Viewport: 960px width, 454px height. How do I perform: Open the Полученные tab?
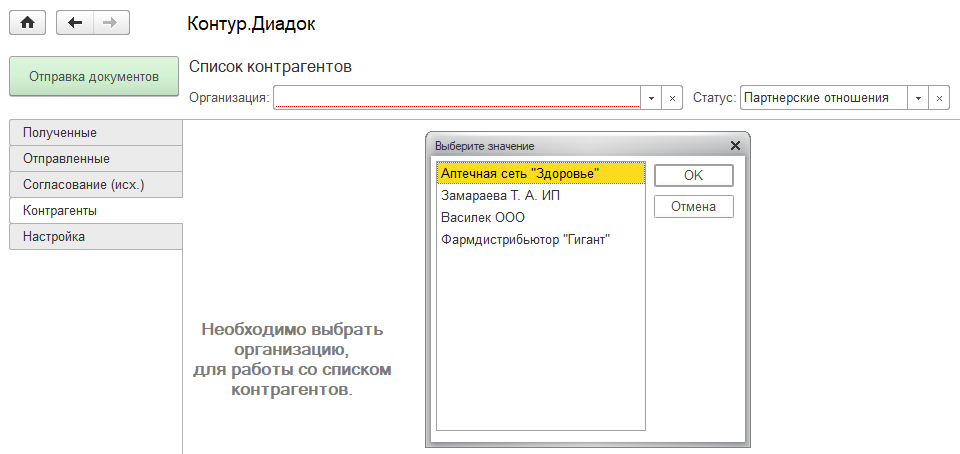click(x=96, y=133)
